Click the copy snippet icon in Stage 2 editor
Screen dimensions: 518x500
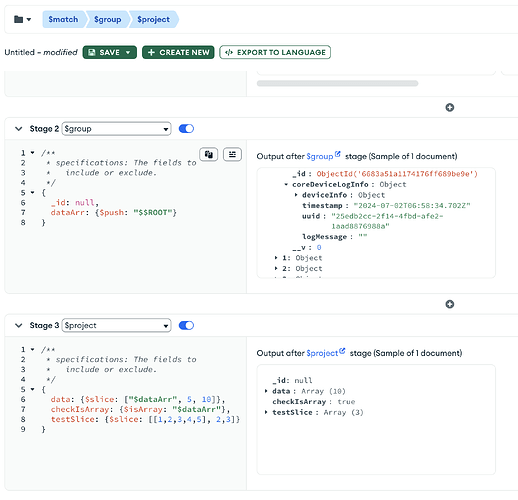pyautogui.click(x=209, y=154)
